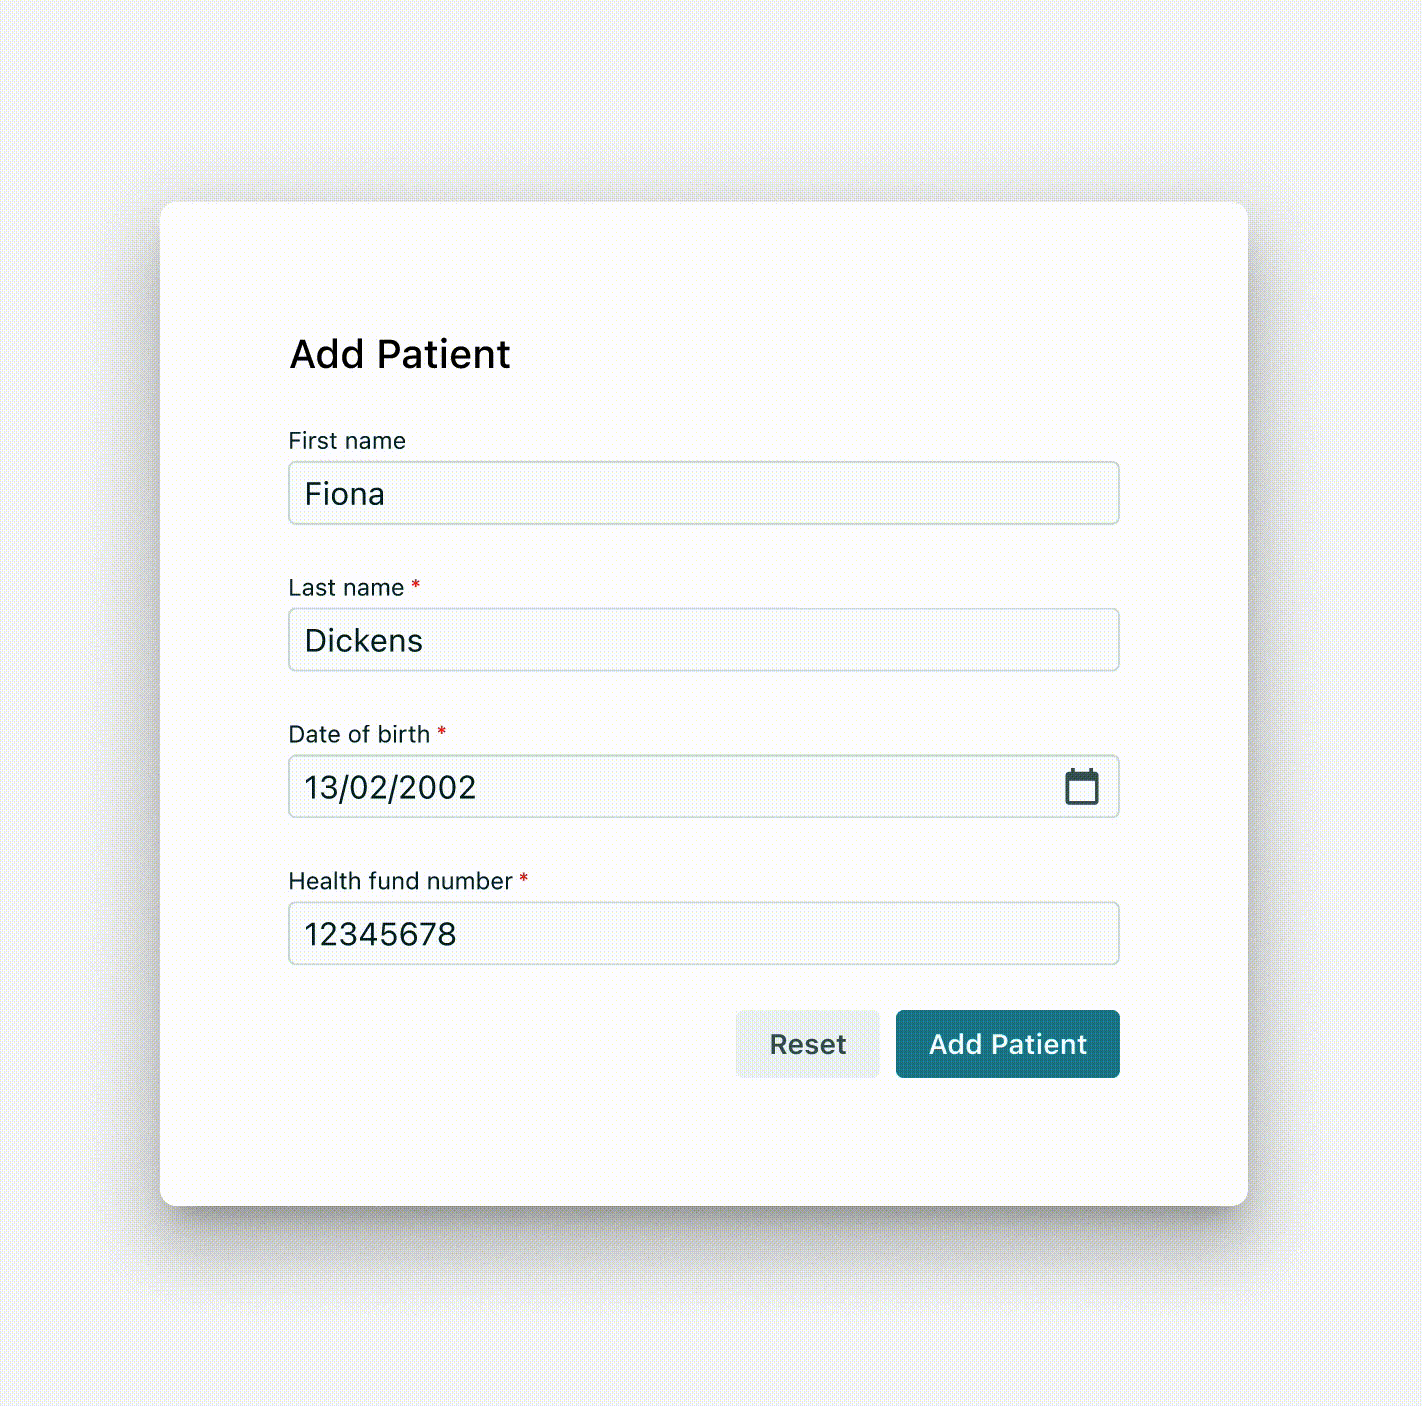Viewport: 1422px width, 1406px height.
Task: Select the day segment 13 in date
Action: pos(321,788)
